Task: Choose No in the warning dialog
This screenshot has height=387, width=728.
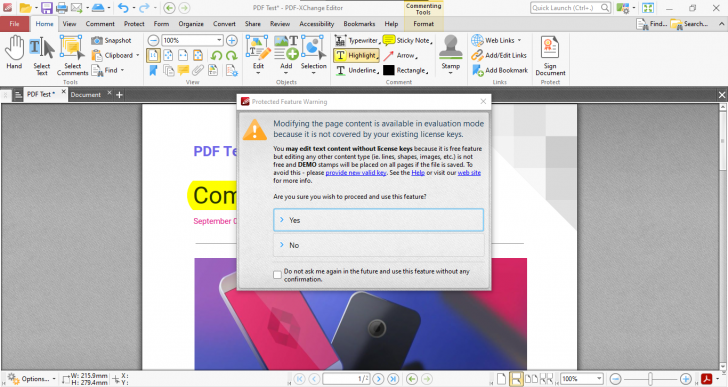Action: point(378,245)
